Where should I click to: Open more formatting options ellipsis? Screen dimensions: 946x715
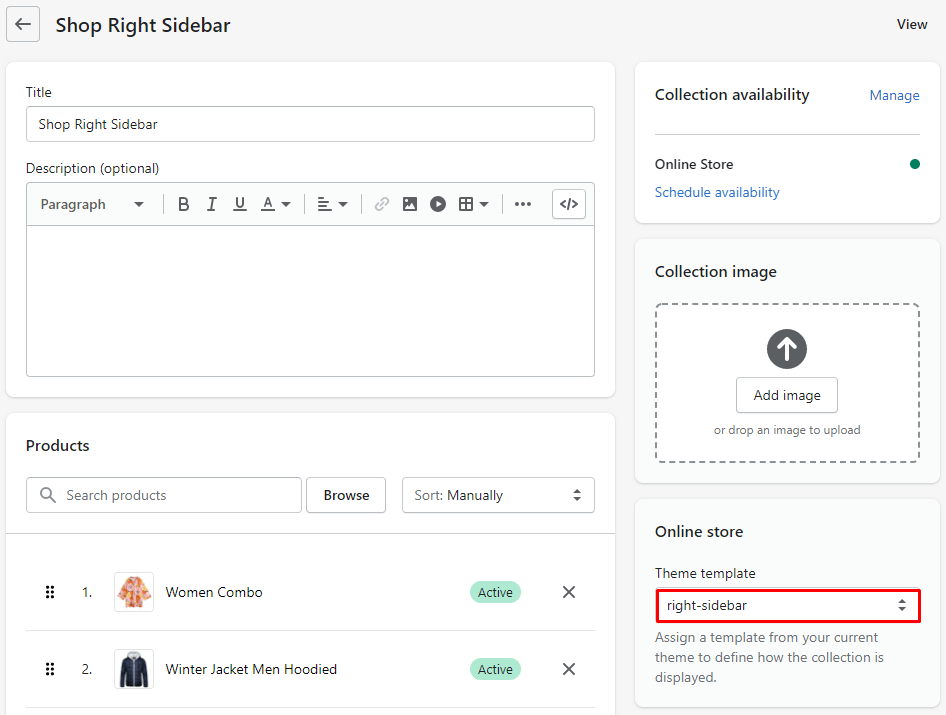pyautogui.click(x=523, y=204)
